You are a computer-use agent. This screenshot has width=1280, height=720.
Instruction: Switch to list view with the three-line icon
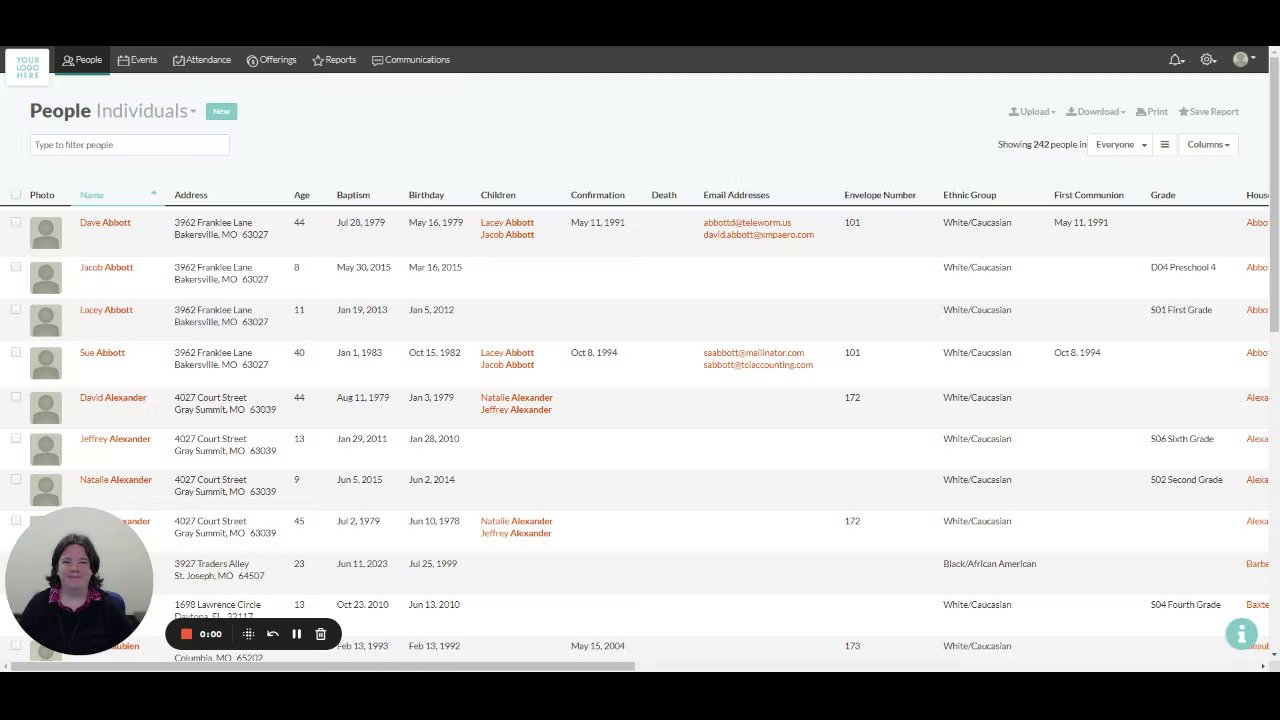(x=1164, y=145)
